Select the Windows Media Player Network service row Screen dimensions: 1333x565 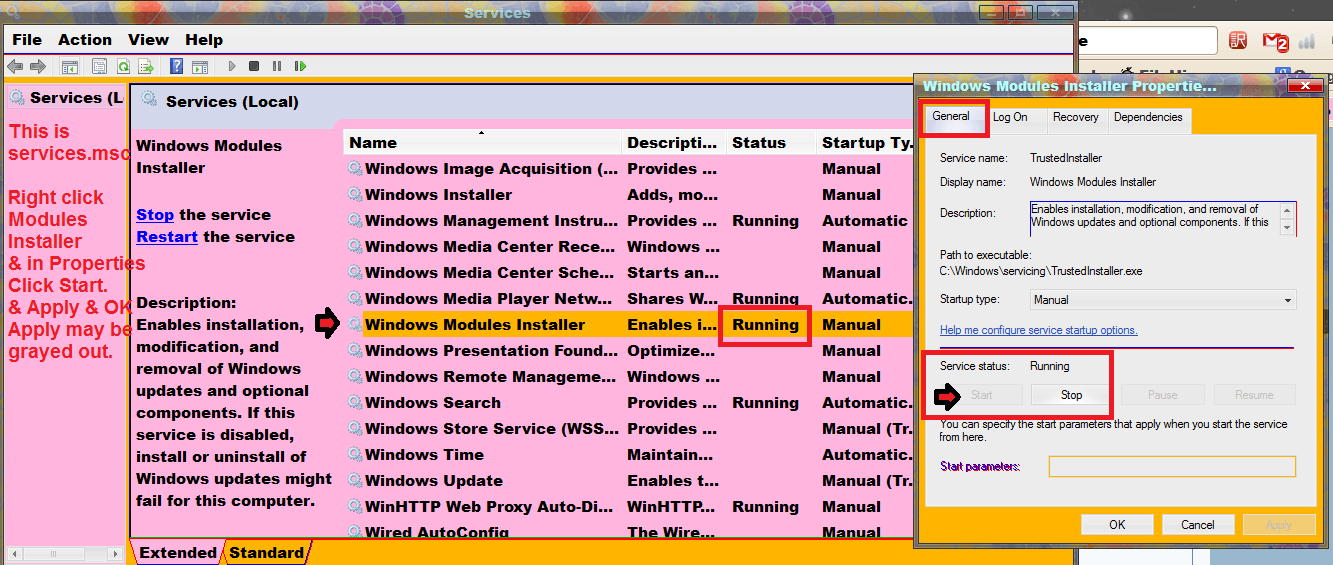click(x=629, y=299)
